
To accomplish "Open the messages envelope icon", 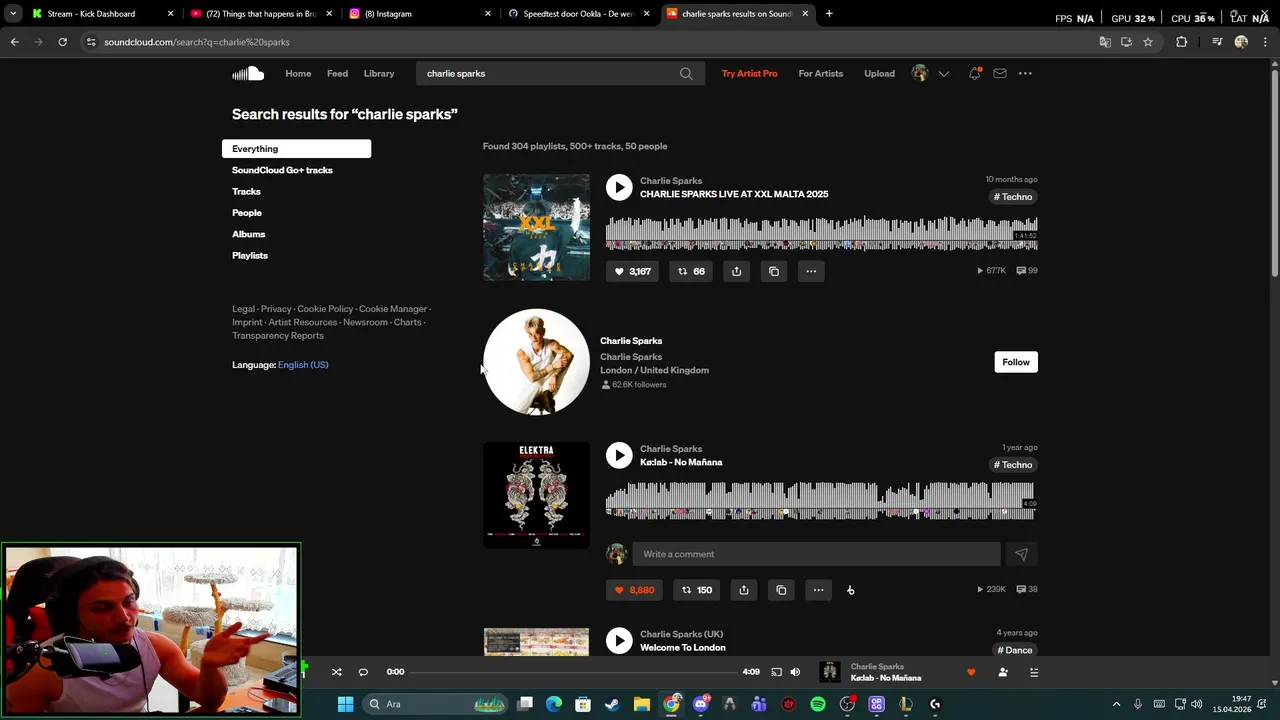I will (999, 73).
